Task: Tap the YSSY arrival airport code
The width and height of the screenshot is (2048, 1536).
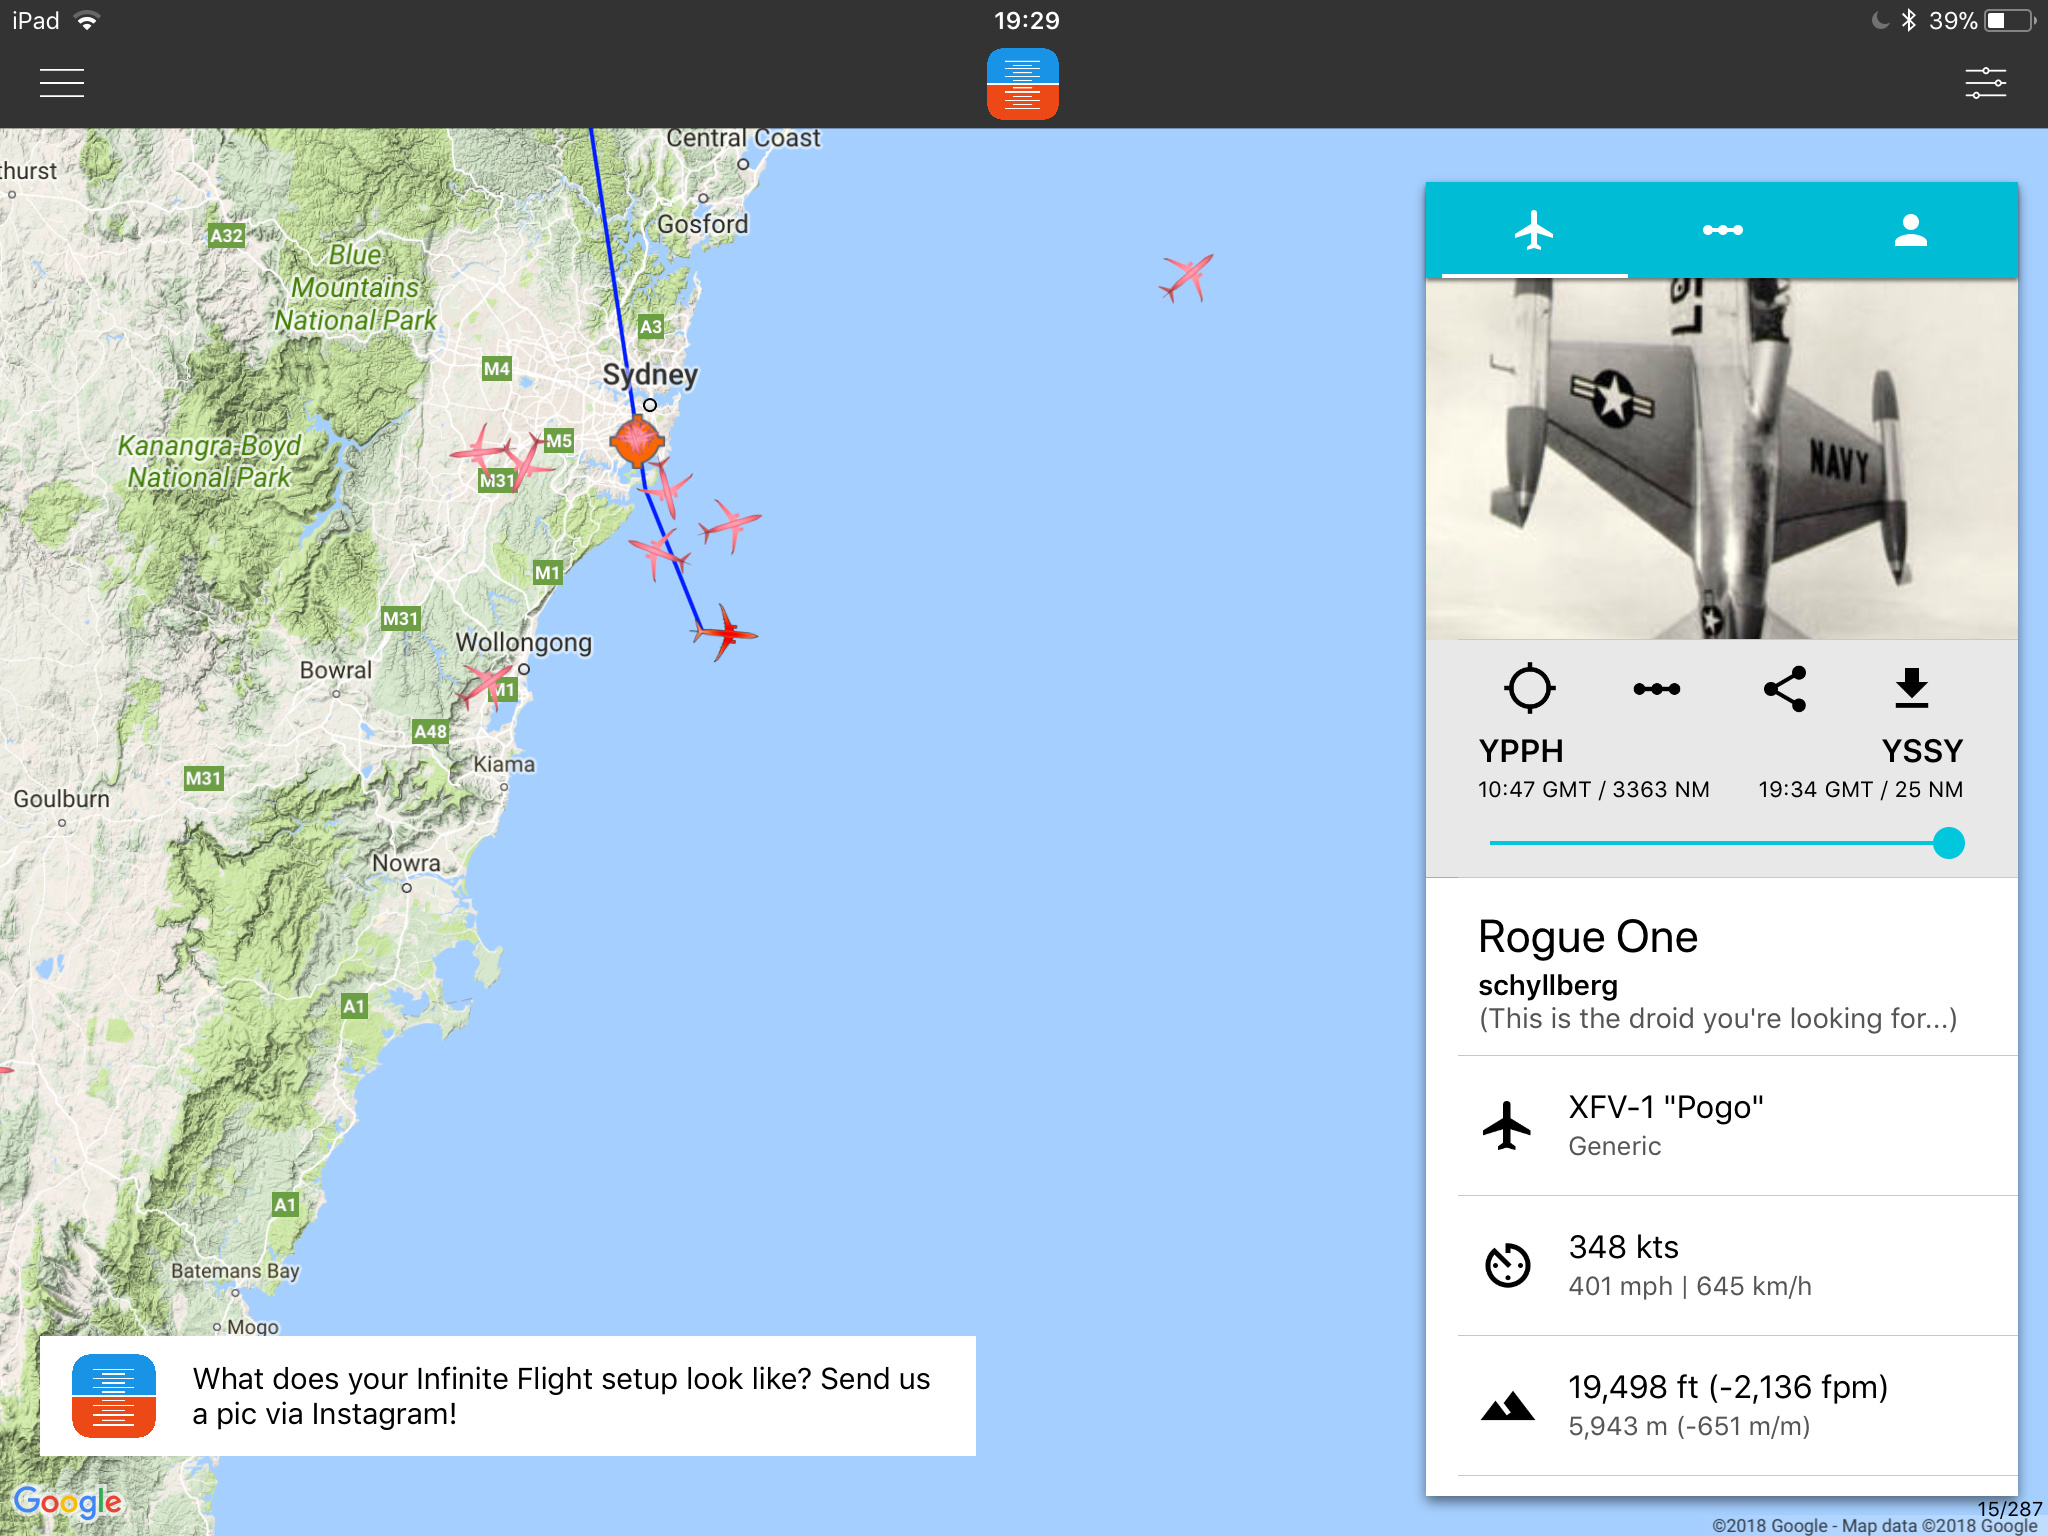Action: coord(1921,751)
